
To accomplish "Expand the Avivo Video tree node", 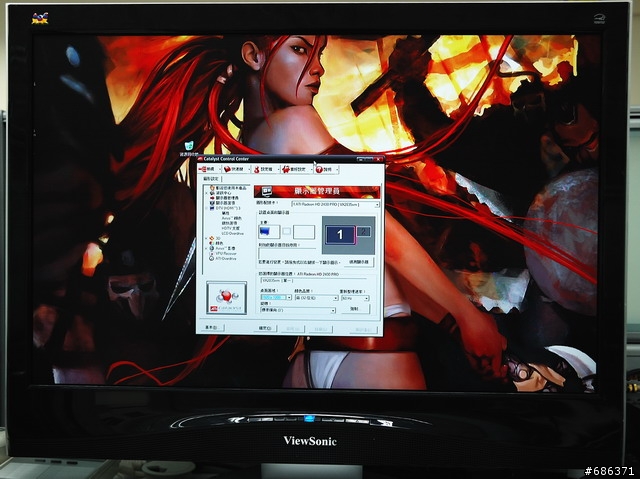I will 207,248.
